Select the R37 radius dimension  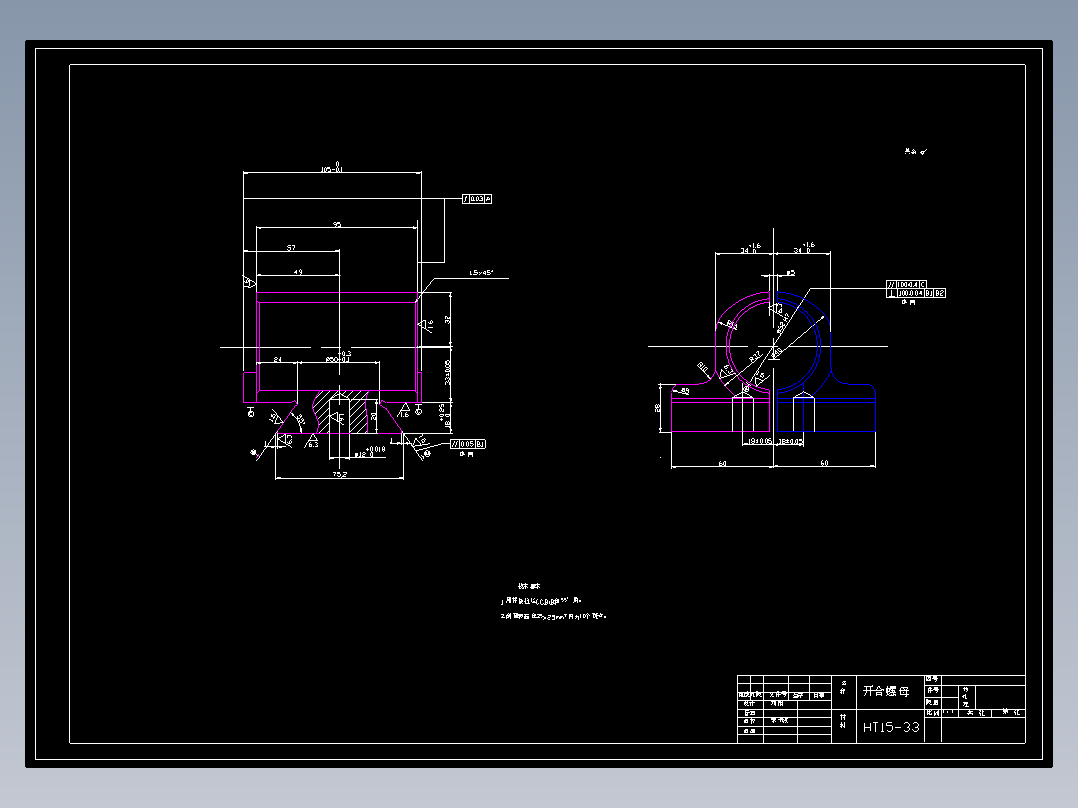click(755, 356)
